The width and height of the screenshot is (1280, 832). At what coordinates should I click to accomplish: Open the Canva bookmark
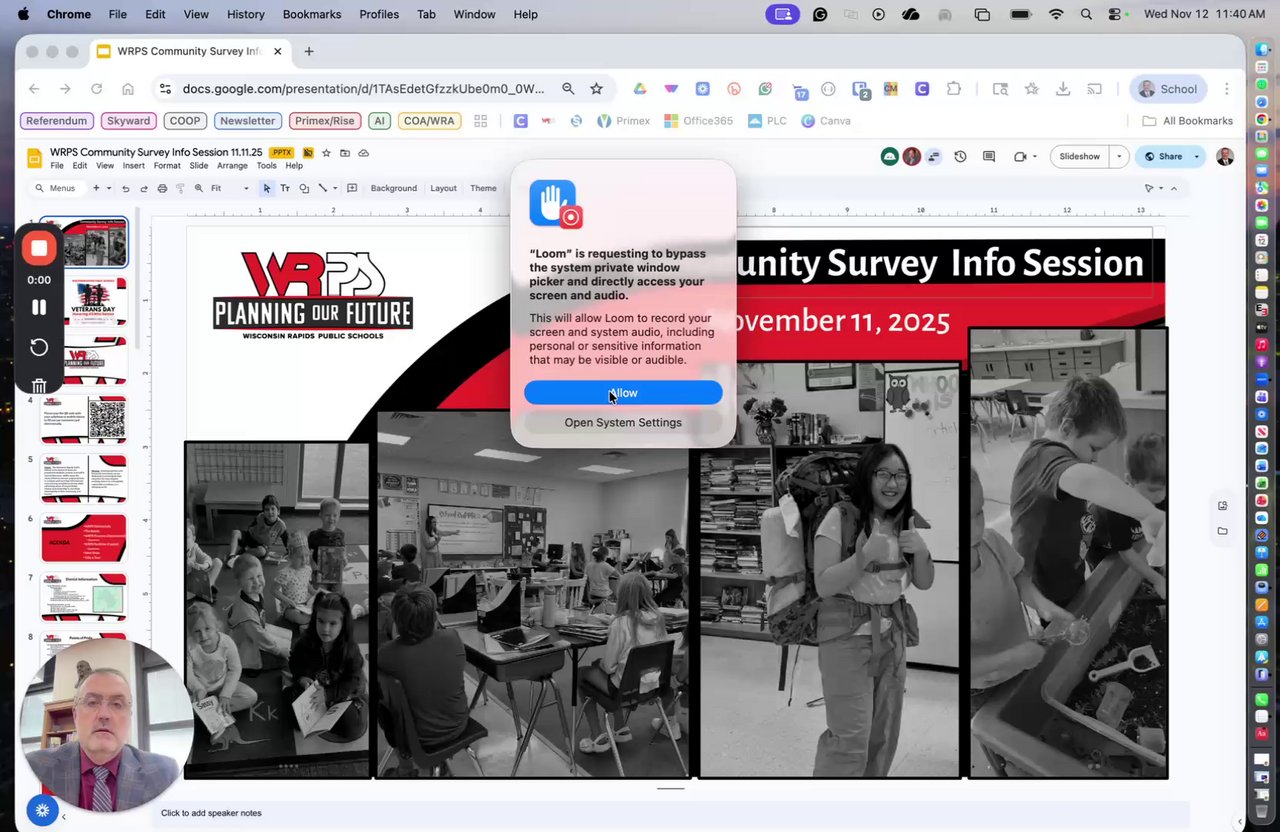[826, 121]
